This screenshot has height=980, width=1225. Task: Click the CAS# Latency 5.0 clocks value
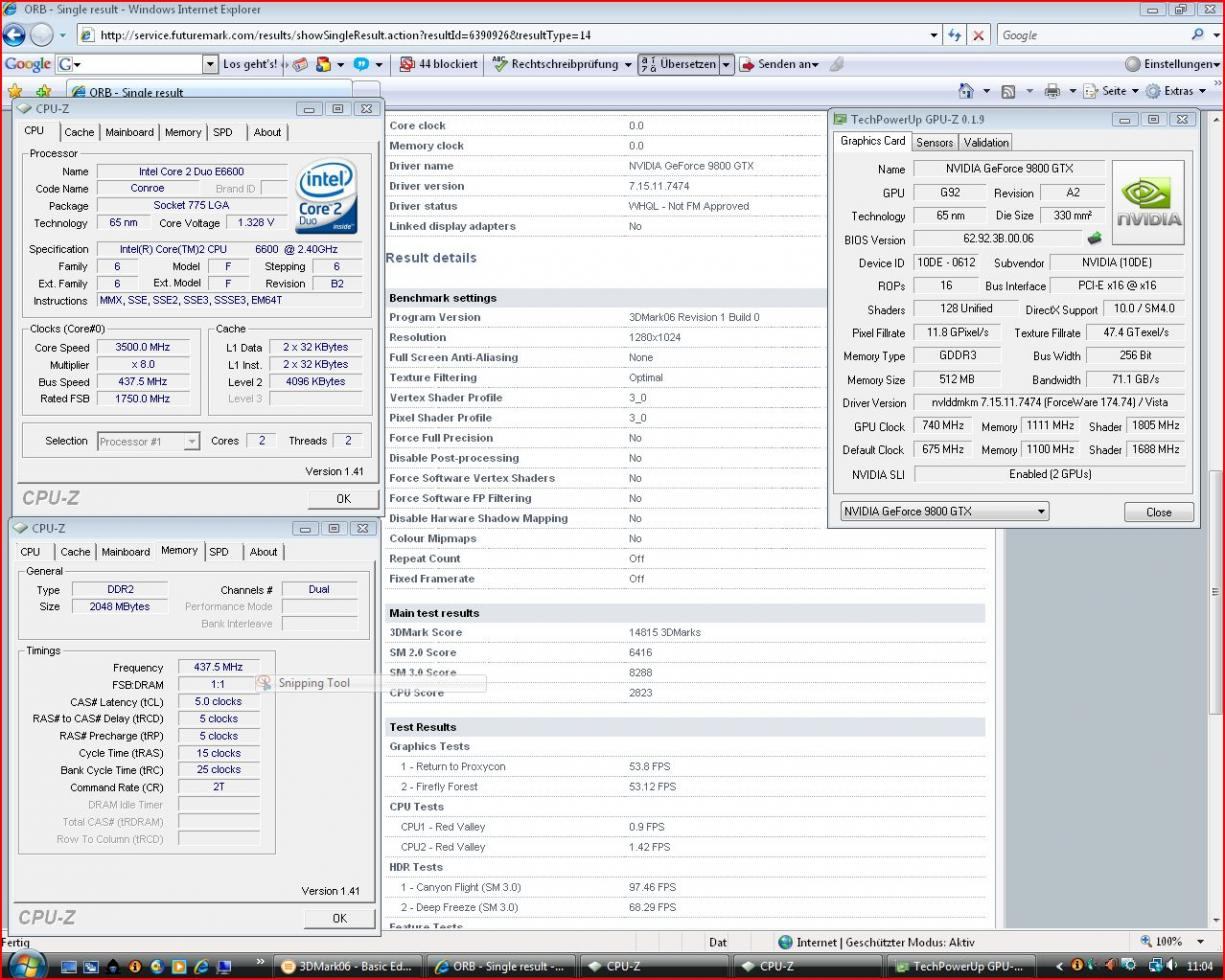click(217, 701)
